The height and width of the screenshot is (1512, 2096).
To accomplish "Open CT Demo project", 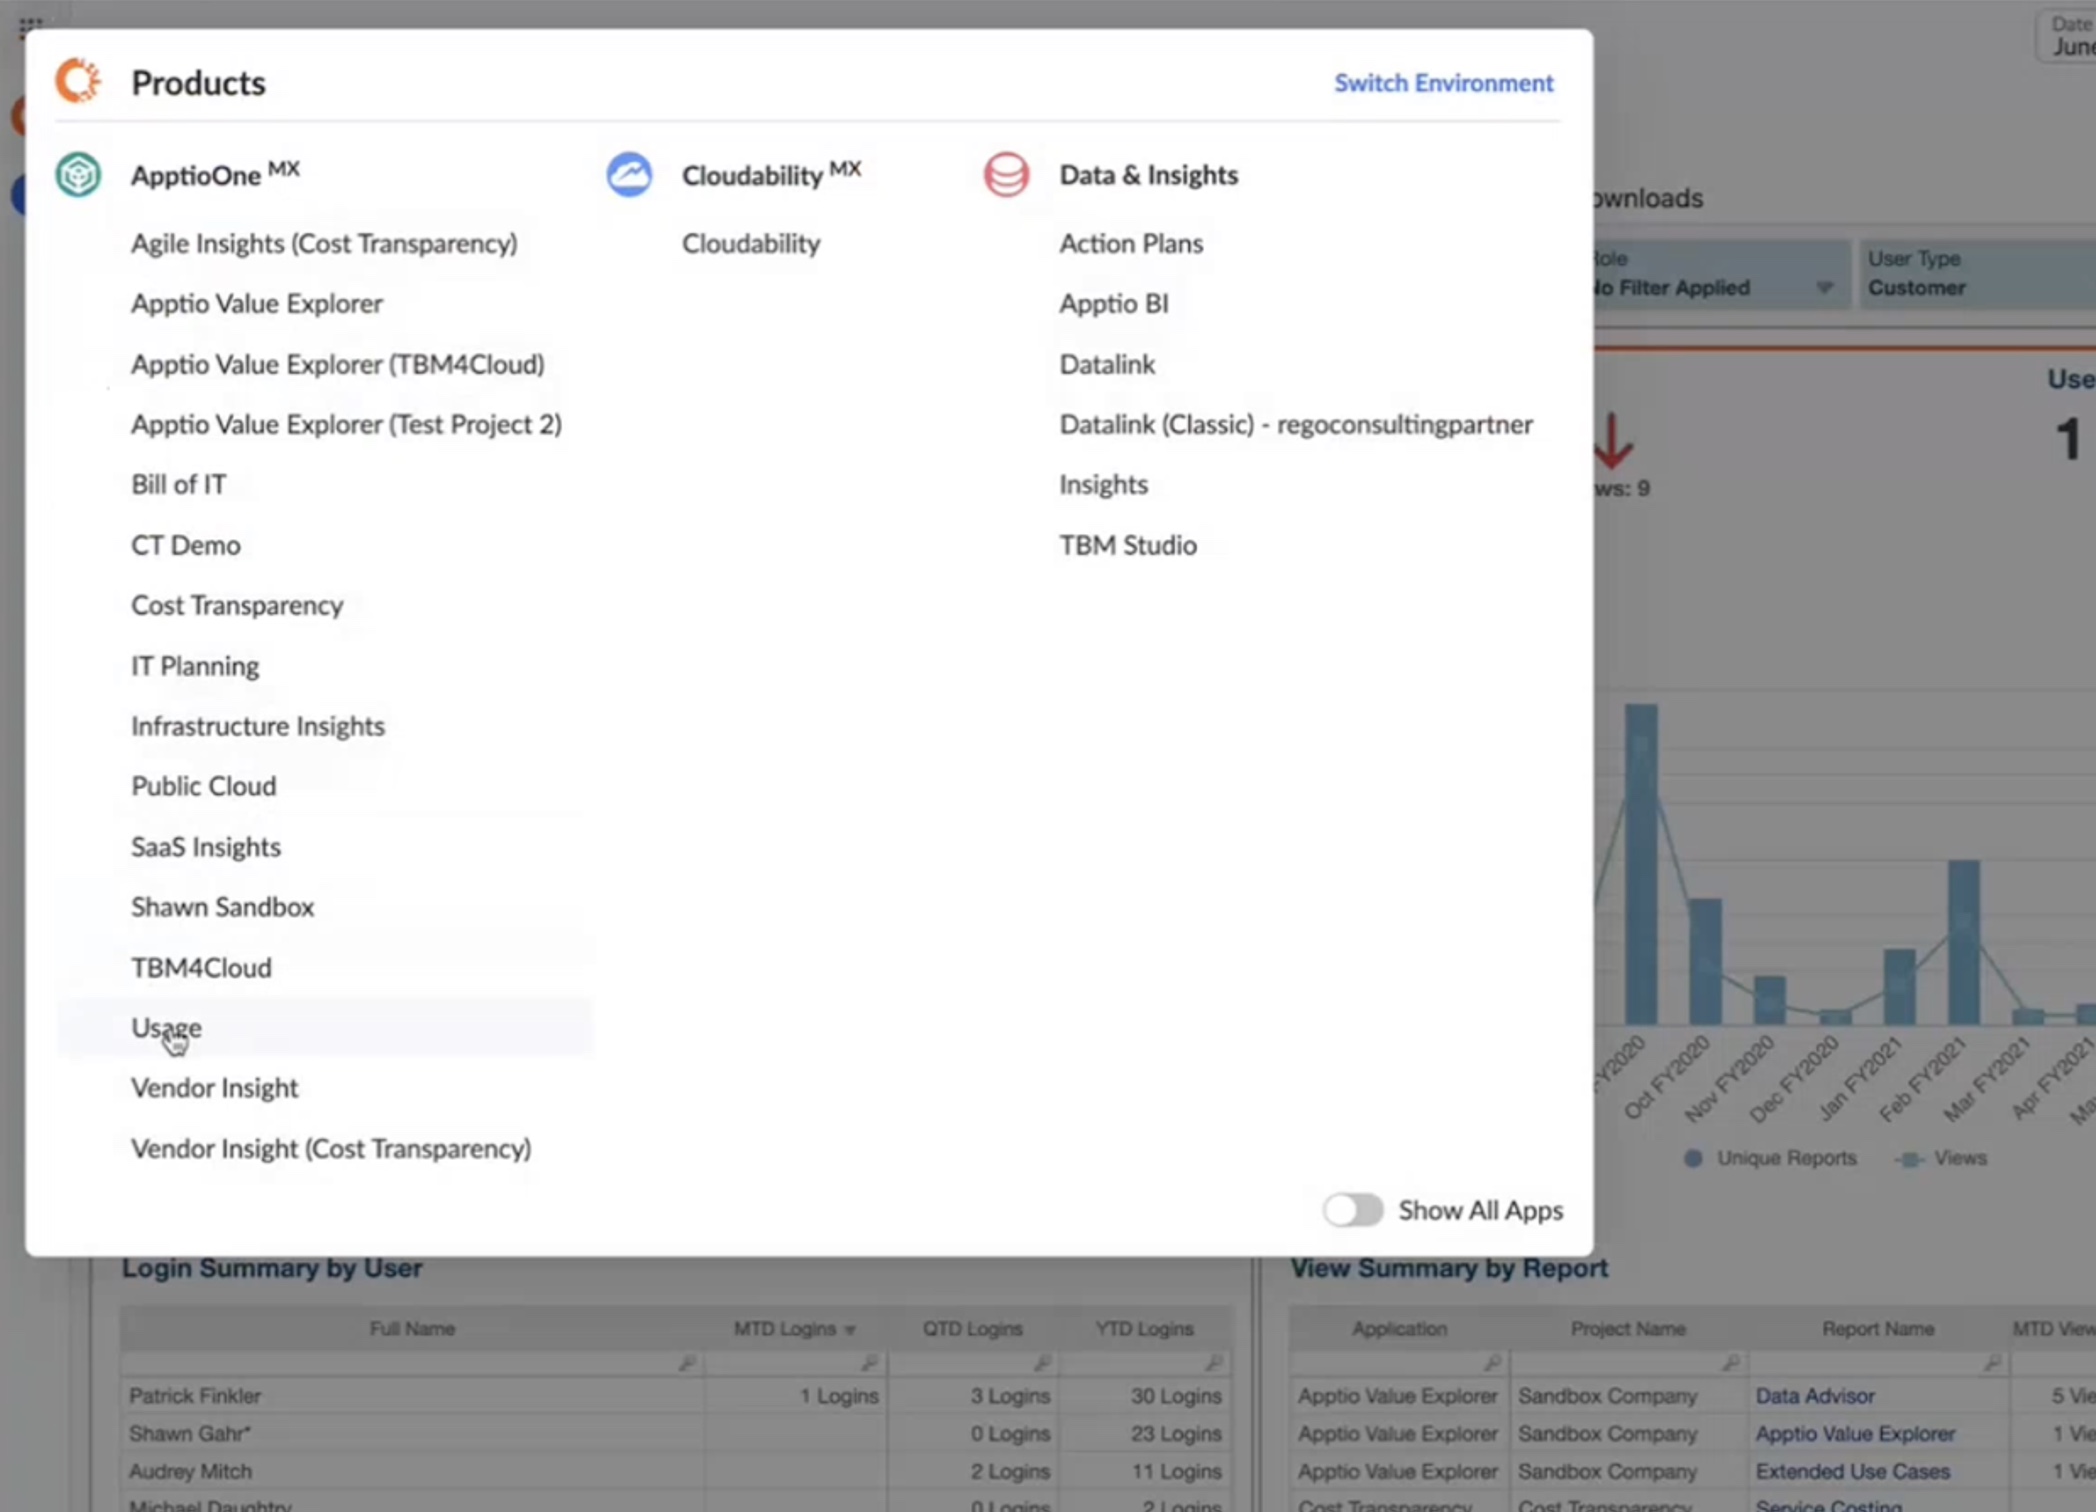I will [185, 545].
